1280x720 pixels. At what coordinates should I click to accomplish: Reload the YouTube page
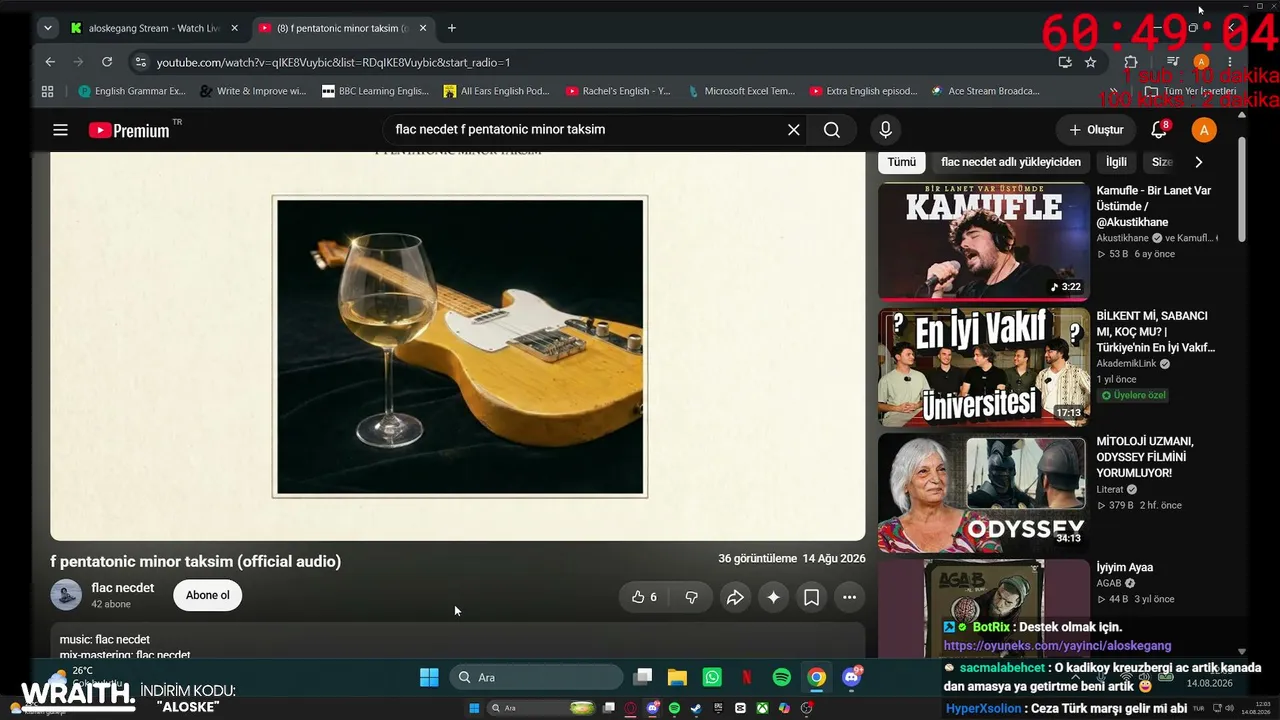[107, 62]
